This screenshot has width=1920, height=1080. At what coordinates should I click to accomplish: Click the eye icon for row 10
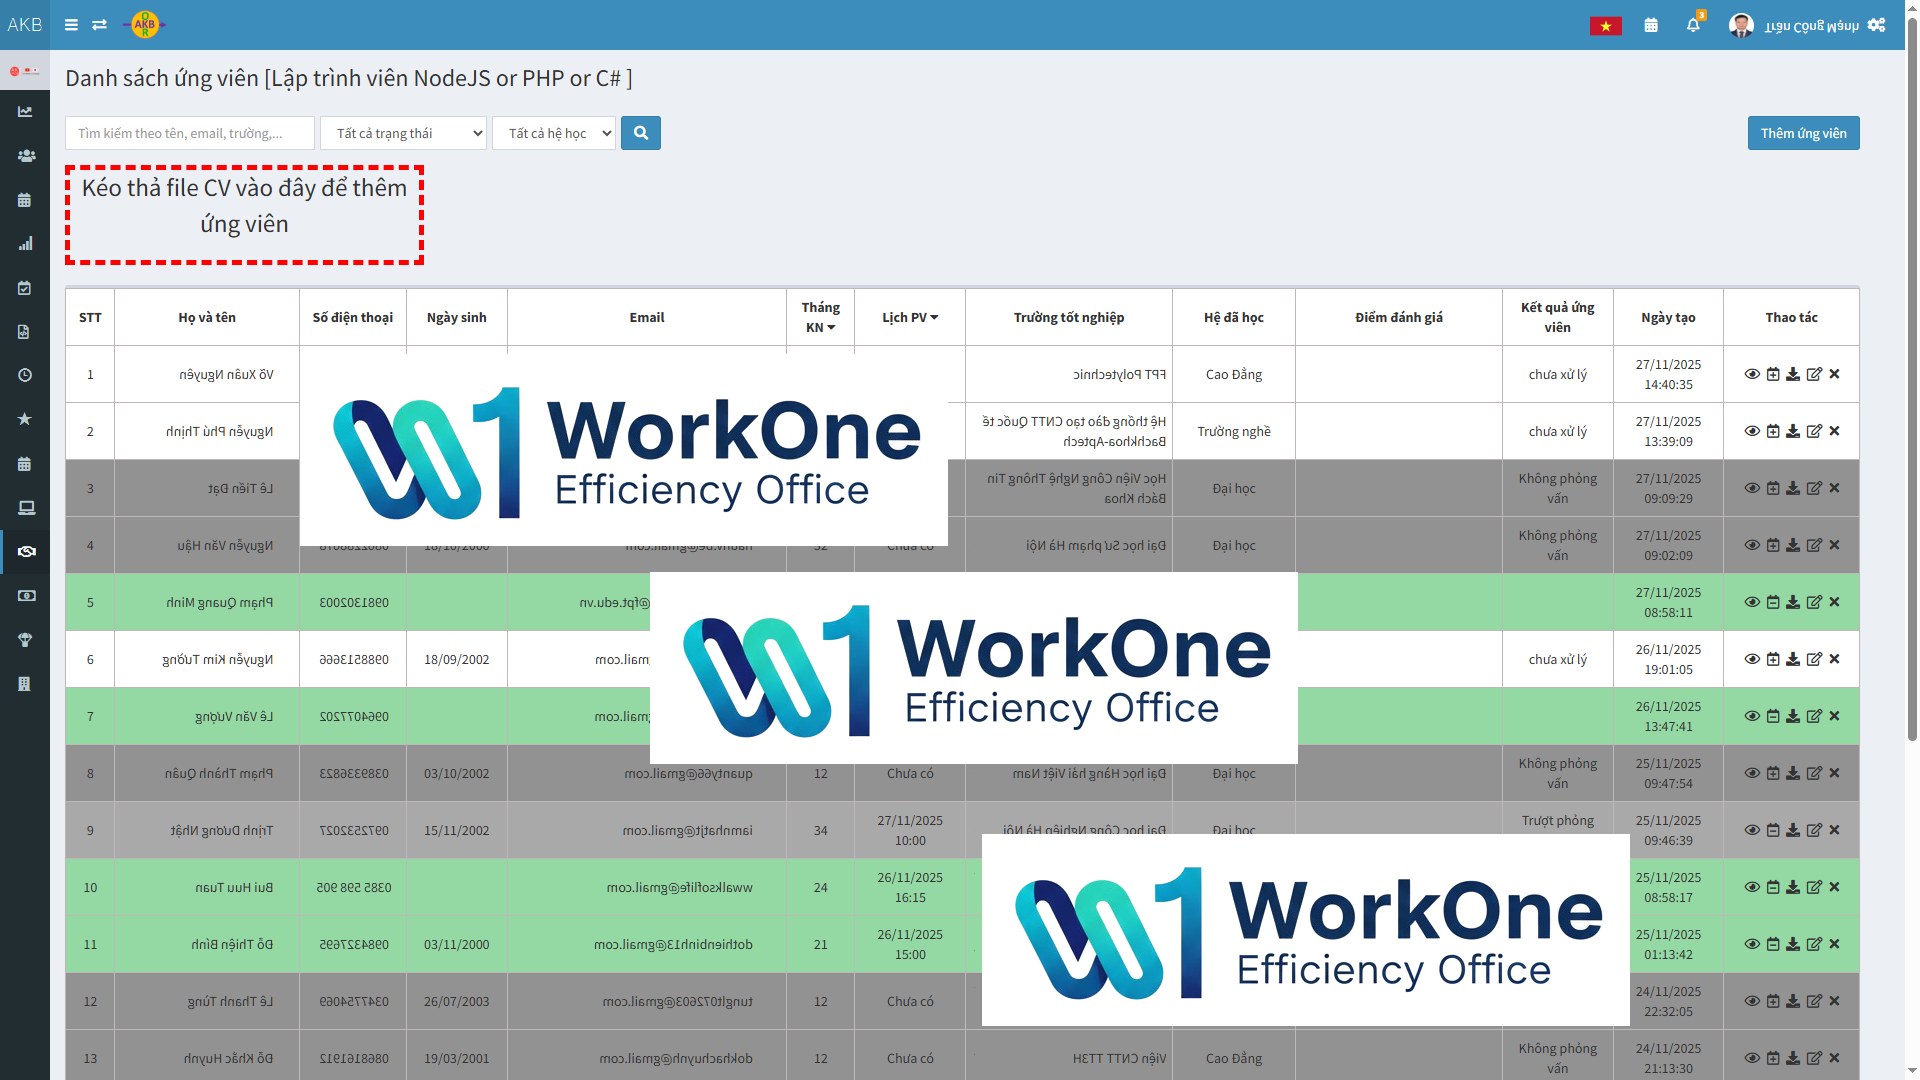[x=1752, y=887]
